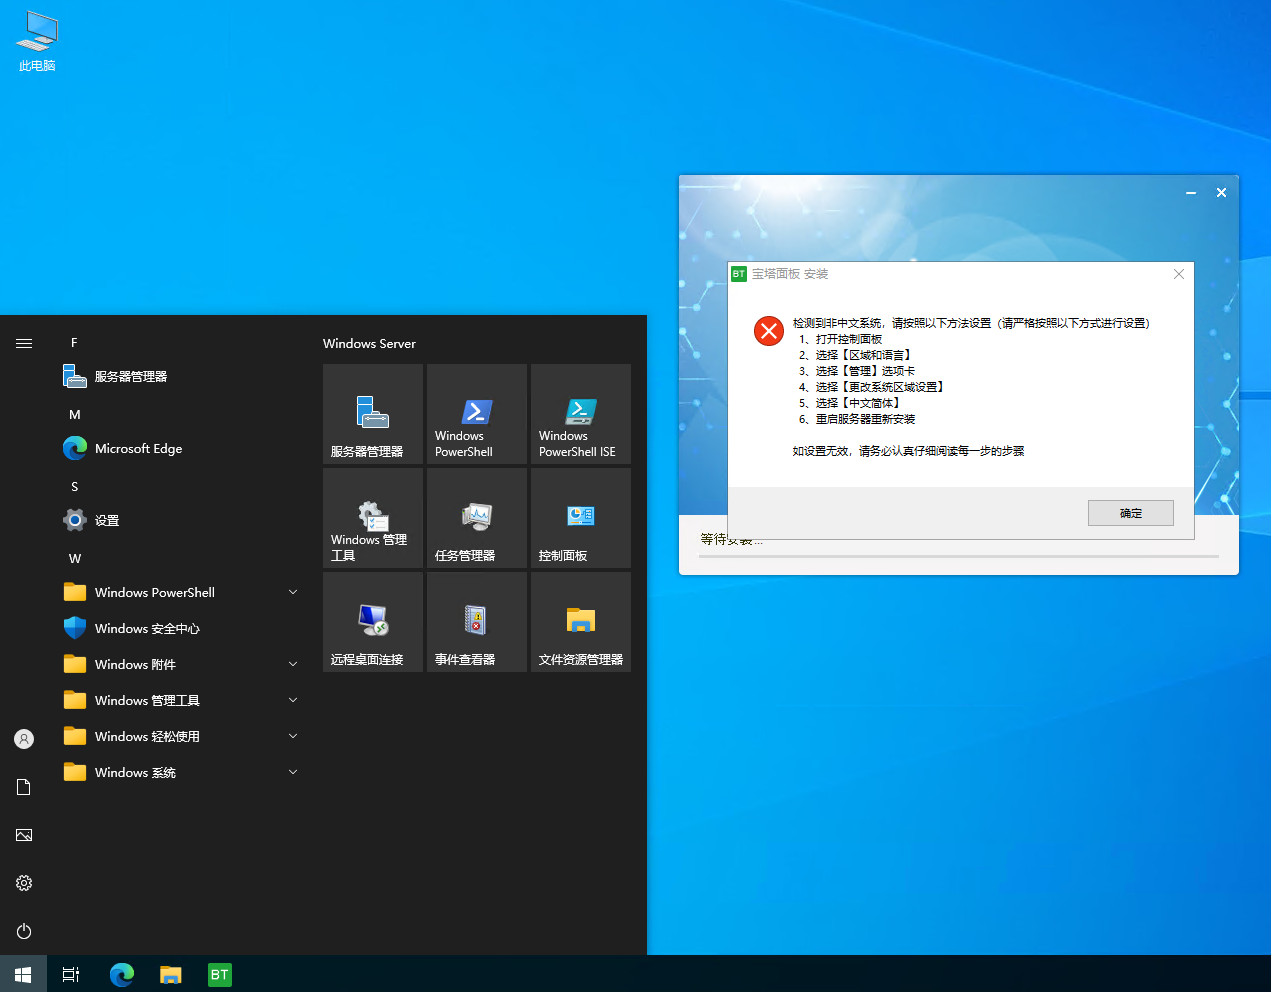
Task: Click the letter S section header
Action: coord(74,487)
